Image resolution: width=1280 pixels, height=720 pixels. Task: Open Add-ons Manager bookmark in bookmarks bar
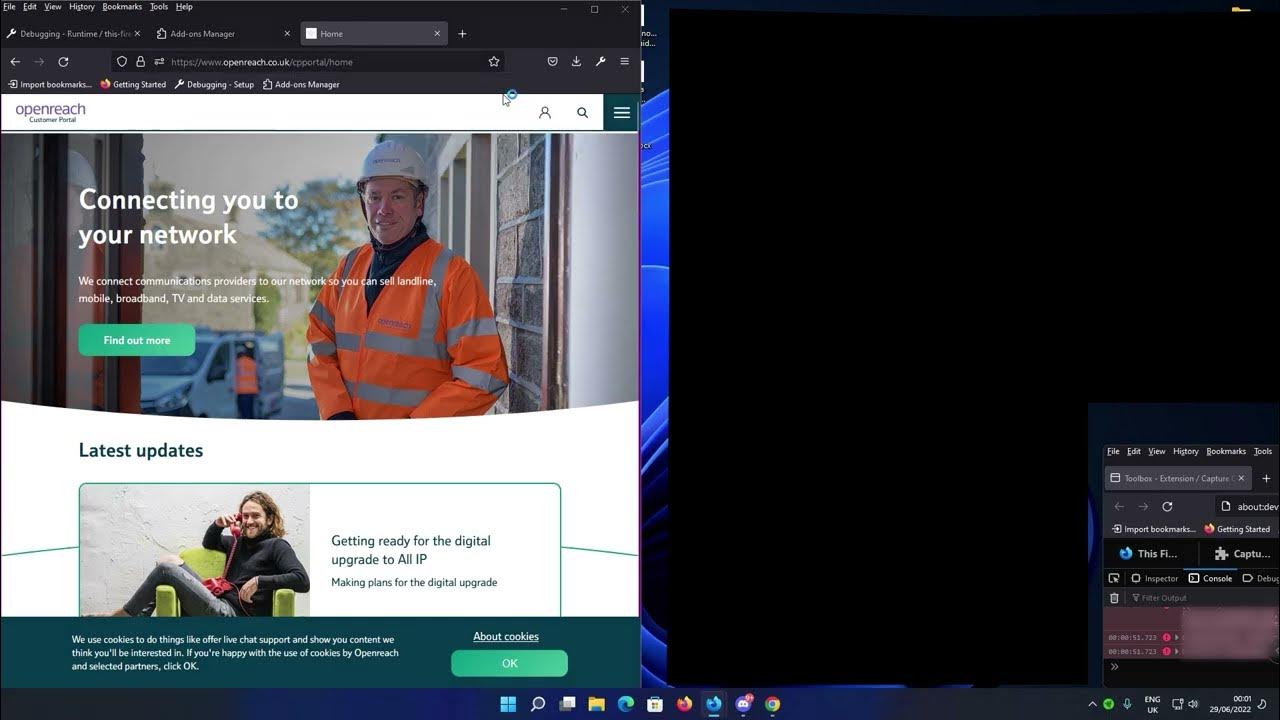(301, 85)
